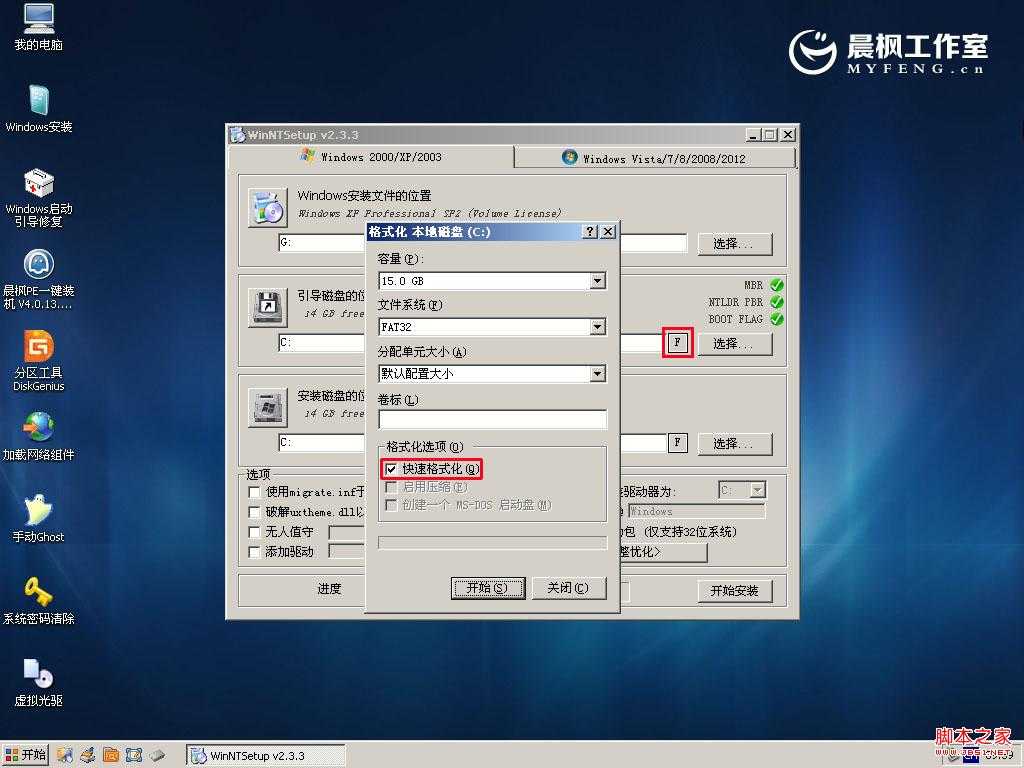Open the 分配单元大小 allocation size dropdown
1024x768 pixels.
point(600,373)
